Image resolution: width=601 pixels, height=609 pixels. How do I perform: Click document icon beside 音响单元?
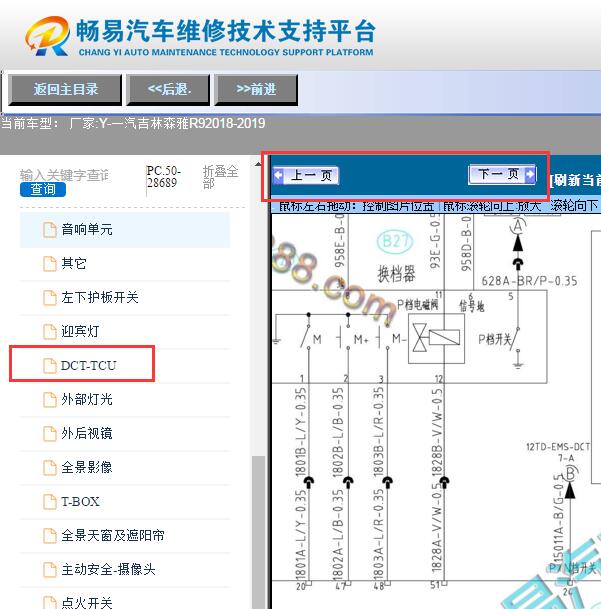(x=49, y=230)
